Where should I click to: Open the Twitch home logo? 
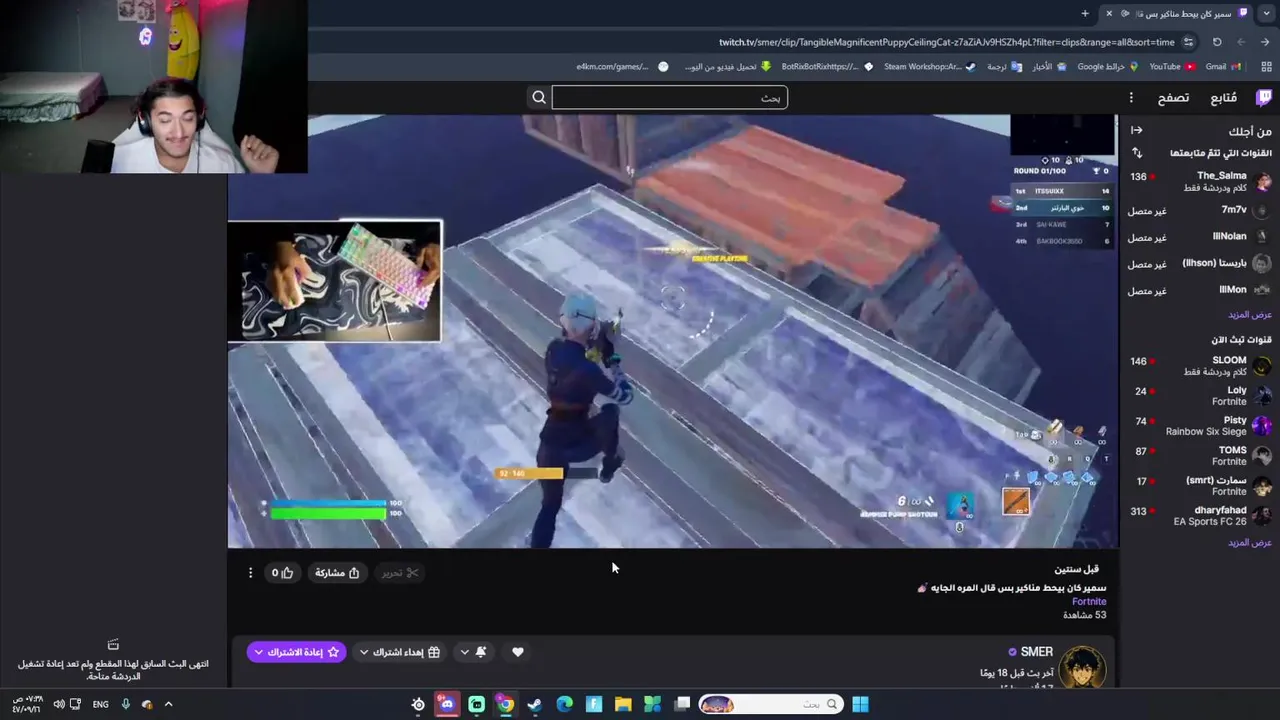1264,97
